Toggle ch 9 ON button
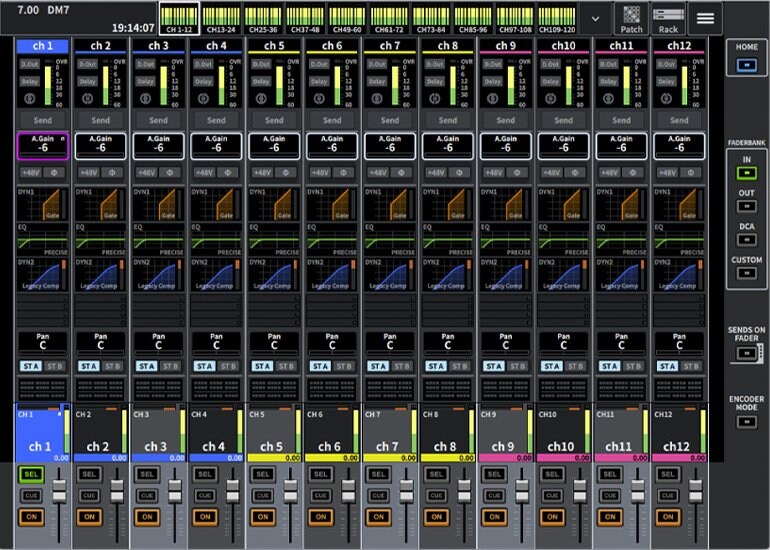Screen dimensions: 770x550 (x=494, y=517)
